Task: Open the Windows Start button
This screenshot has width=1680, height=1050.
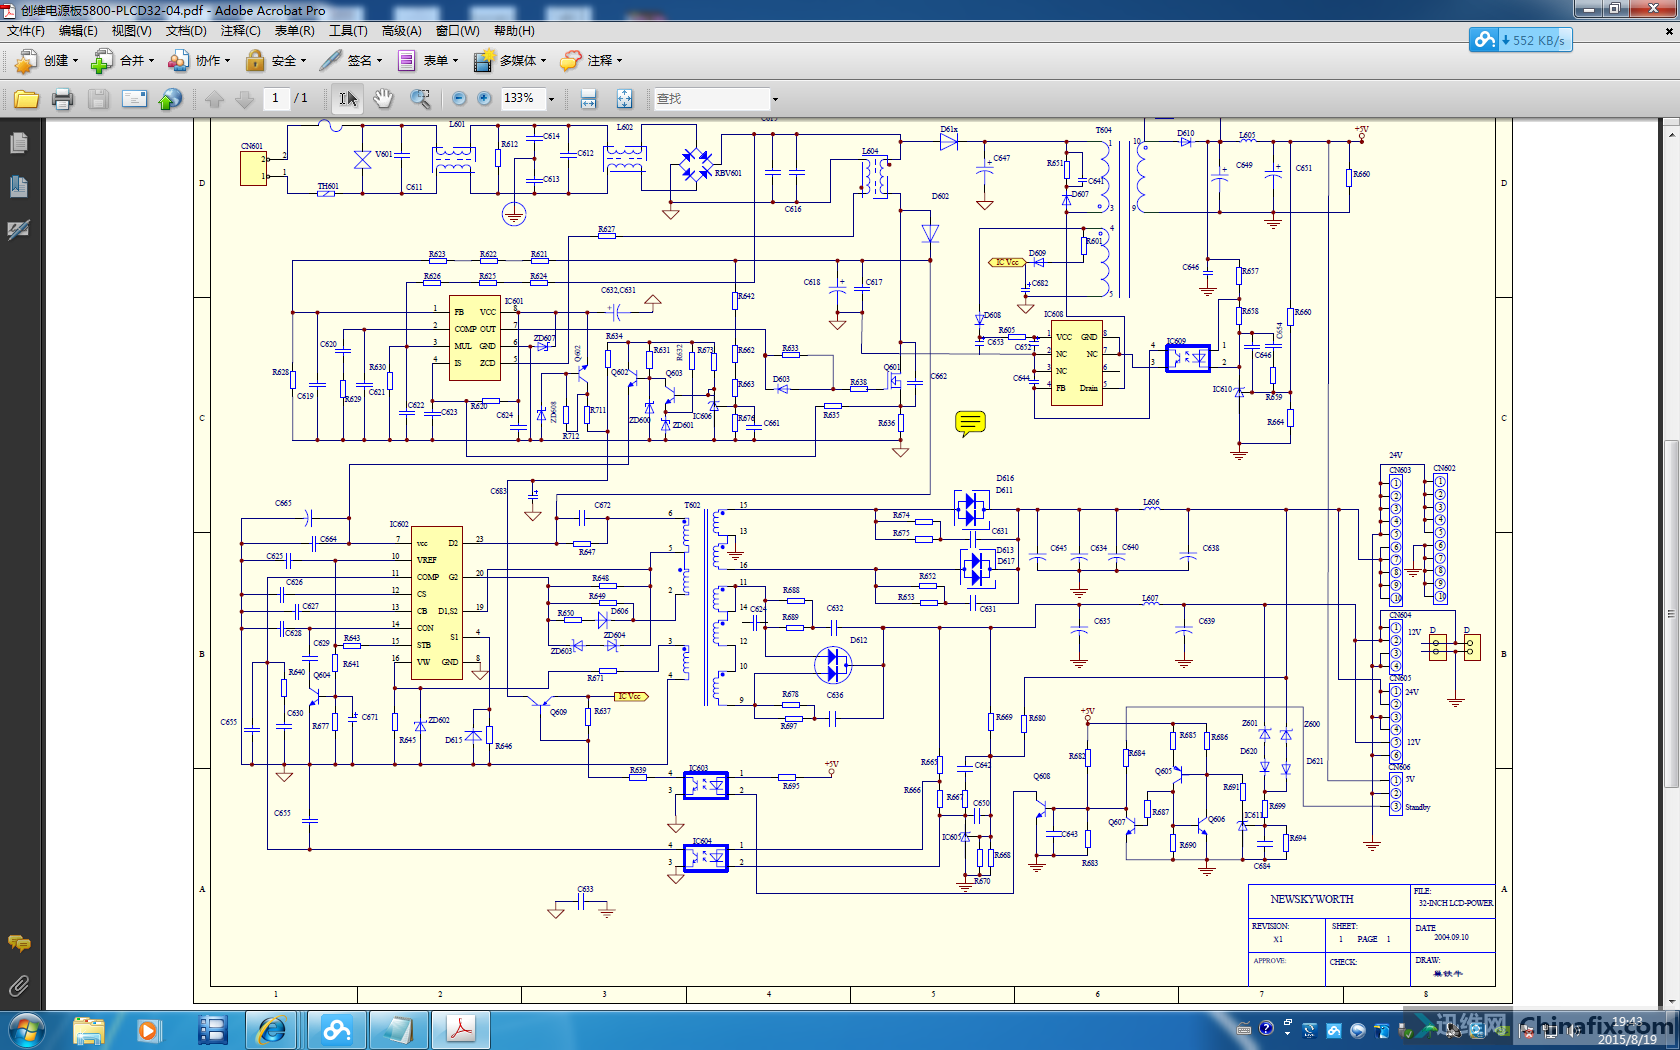Action: (25, 1030)
